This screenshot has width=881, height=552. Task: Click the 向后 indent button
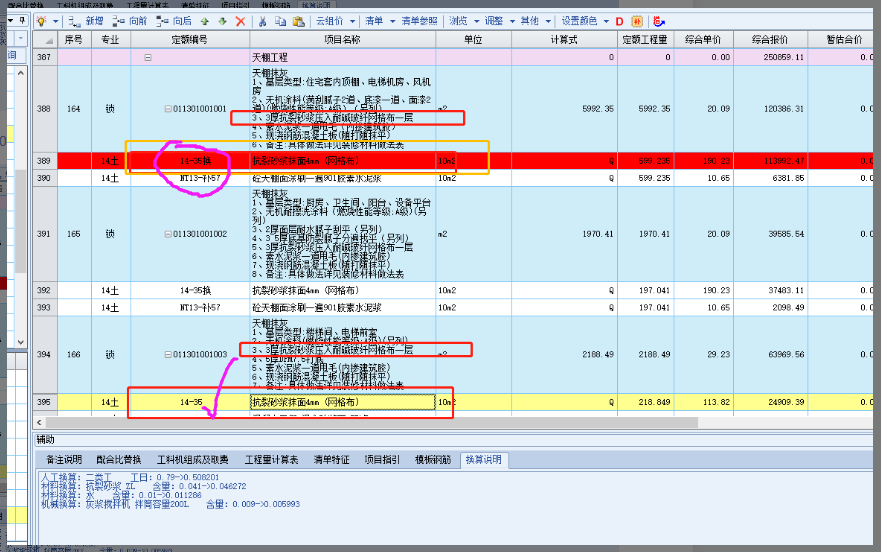(174, 21)
